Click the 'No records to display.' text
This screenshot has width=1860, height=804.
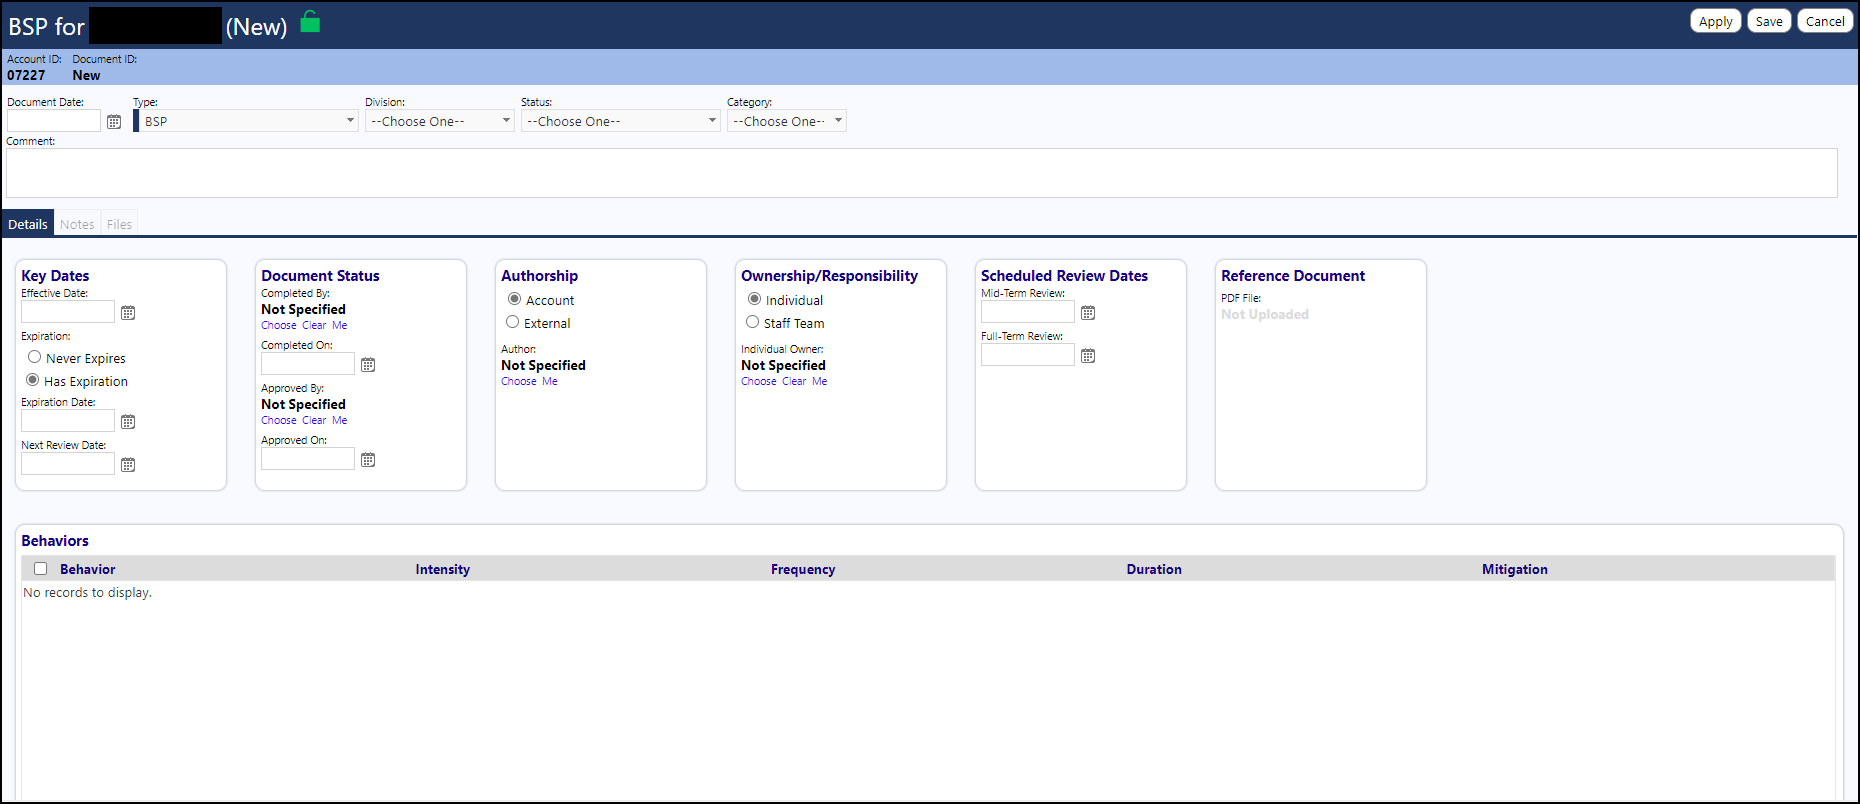[x=88, y=593]
